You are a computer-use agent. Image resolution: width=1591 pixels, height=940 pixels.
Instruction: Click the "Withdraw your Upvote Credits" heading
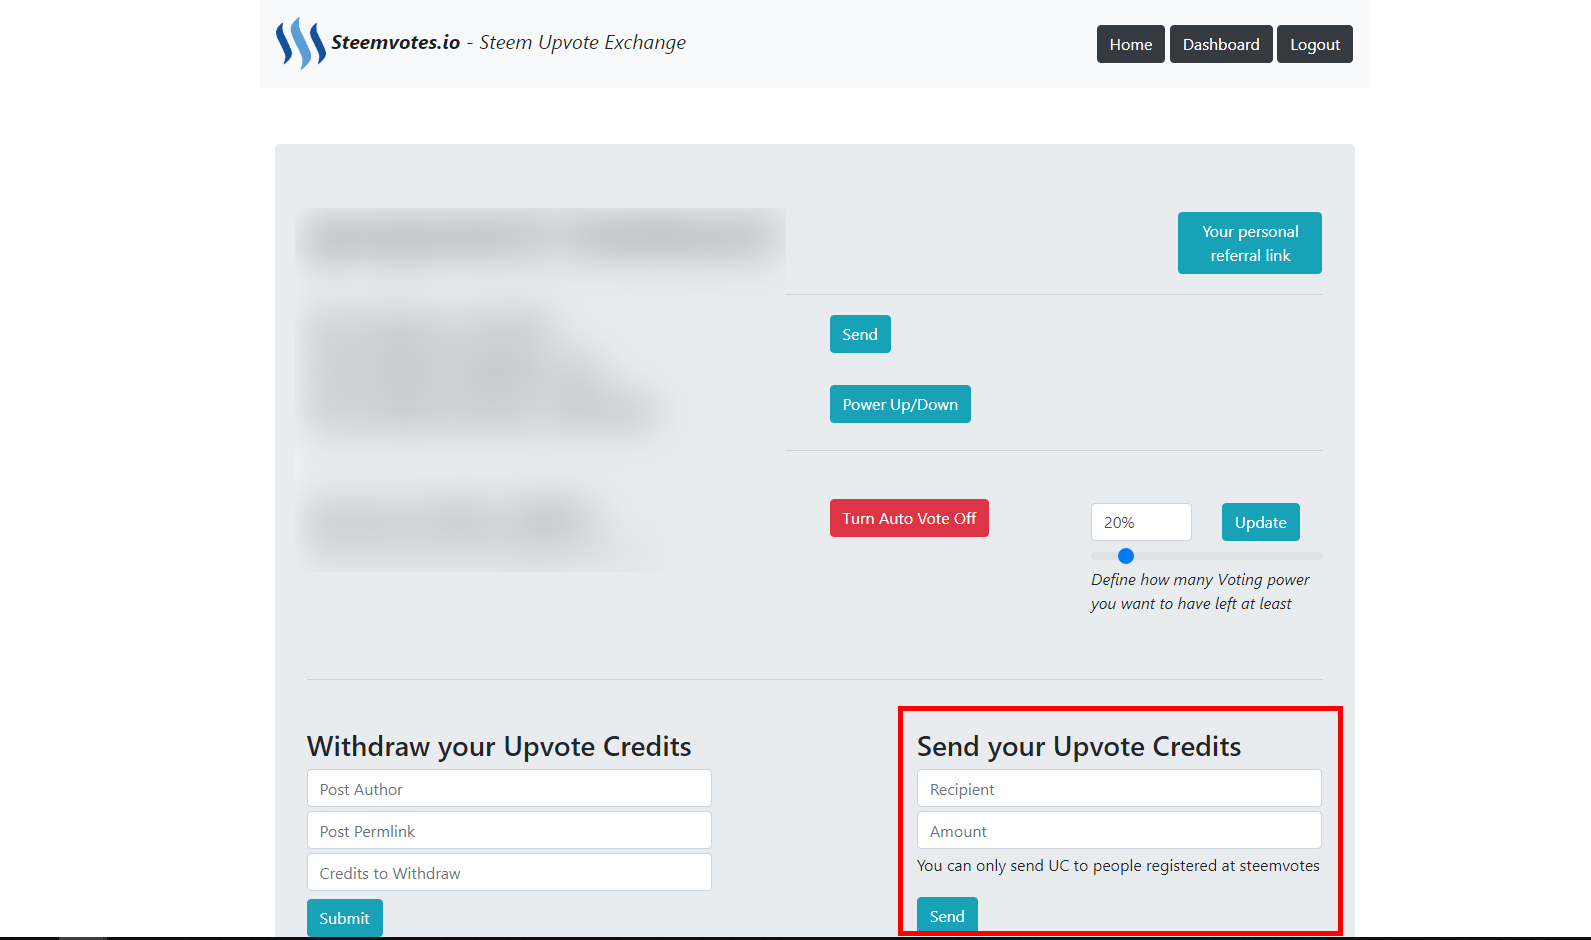499,747
